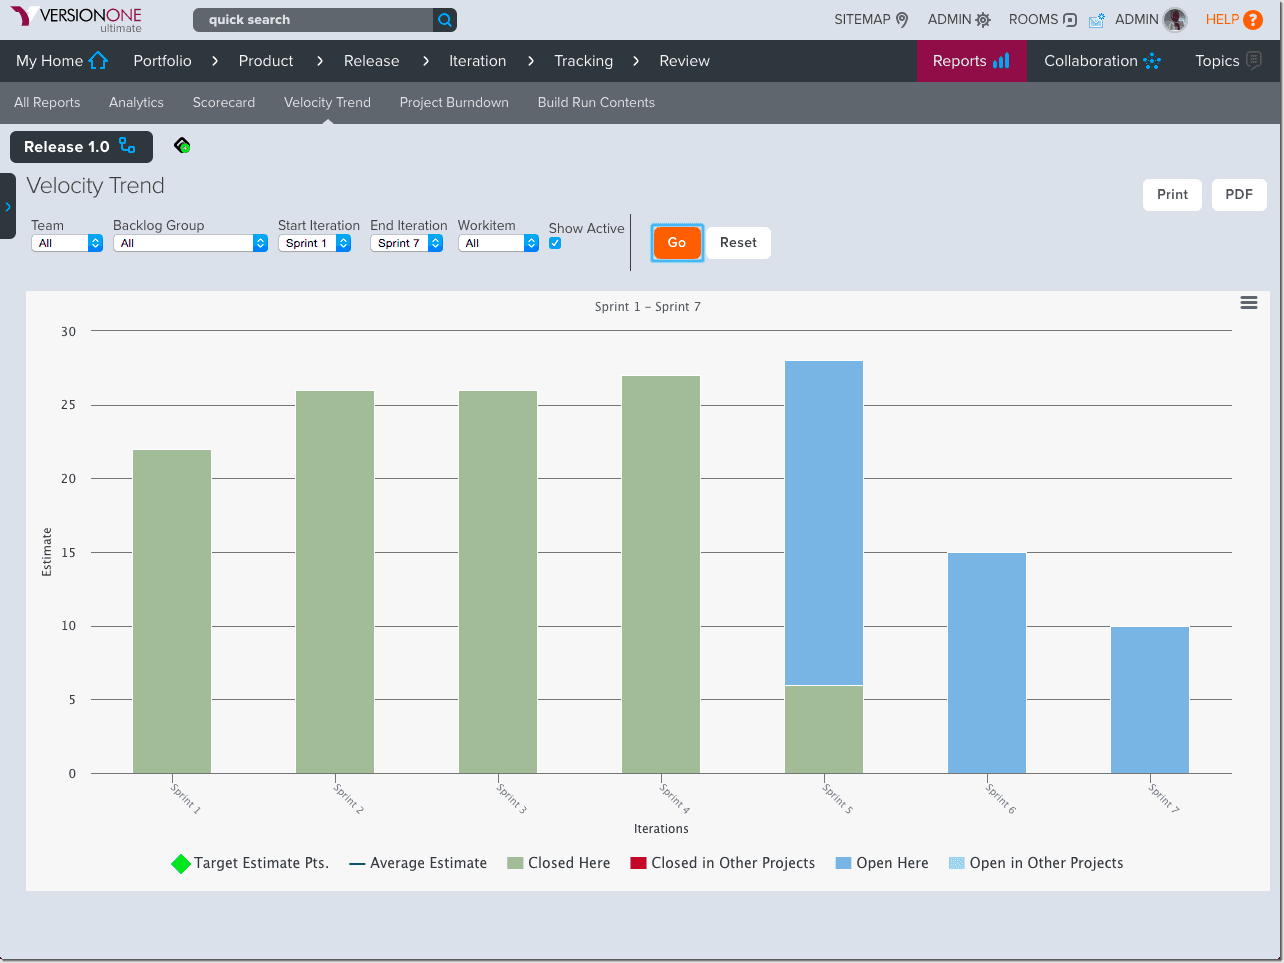Click the quick search magnifier icon
The height and width of the screenshot is (963, 1284).
click(x=445, y=20)
